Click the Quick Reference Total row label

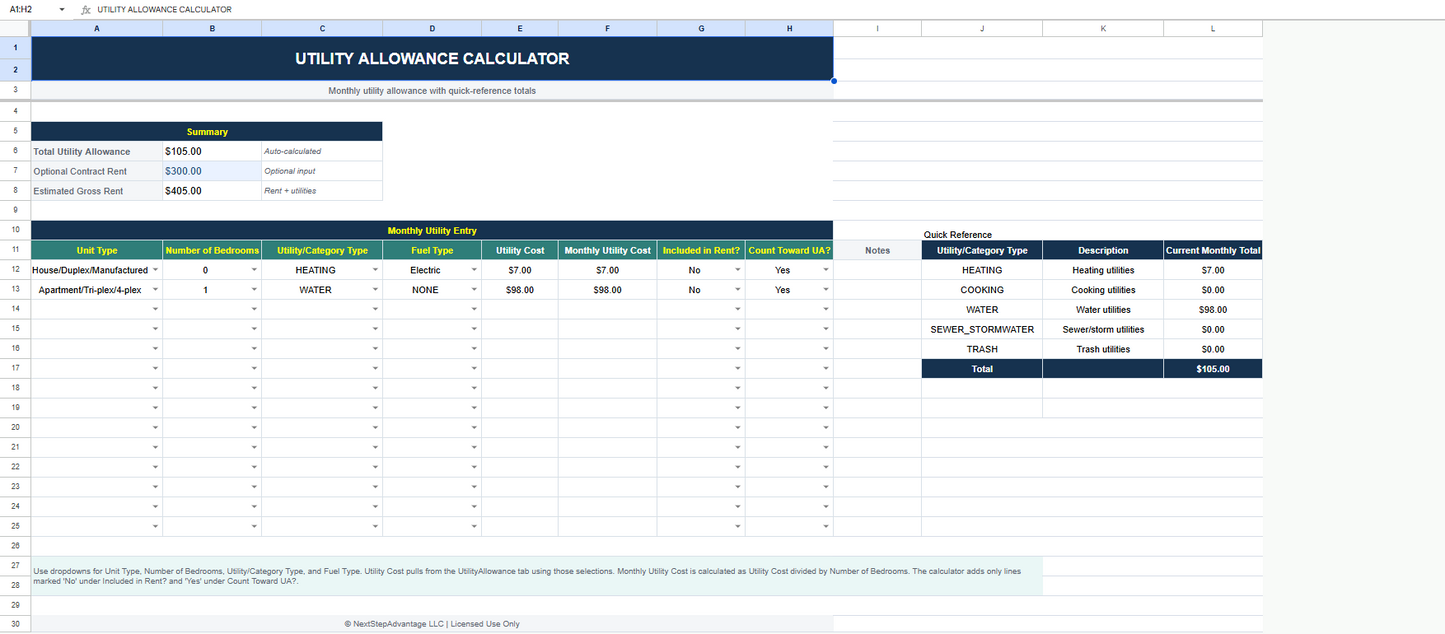pyautogui.click(x=982, y=369)
